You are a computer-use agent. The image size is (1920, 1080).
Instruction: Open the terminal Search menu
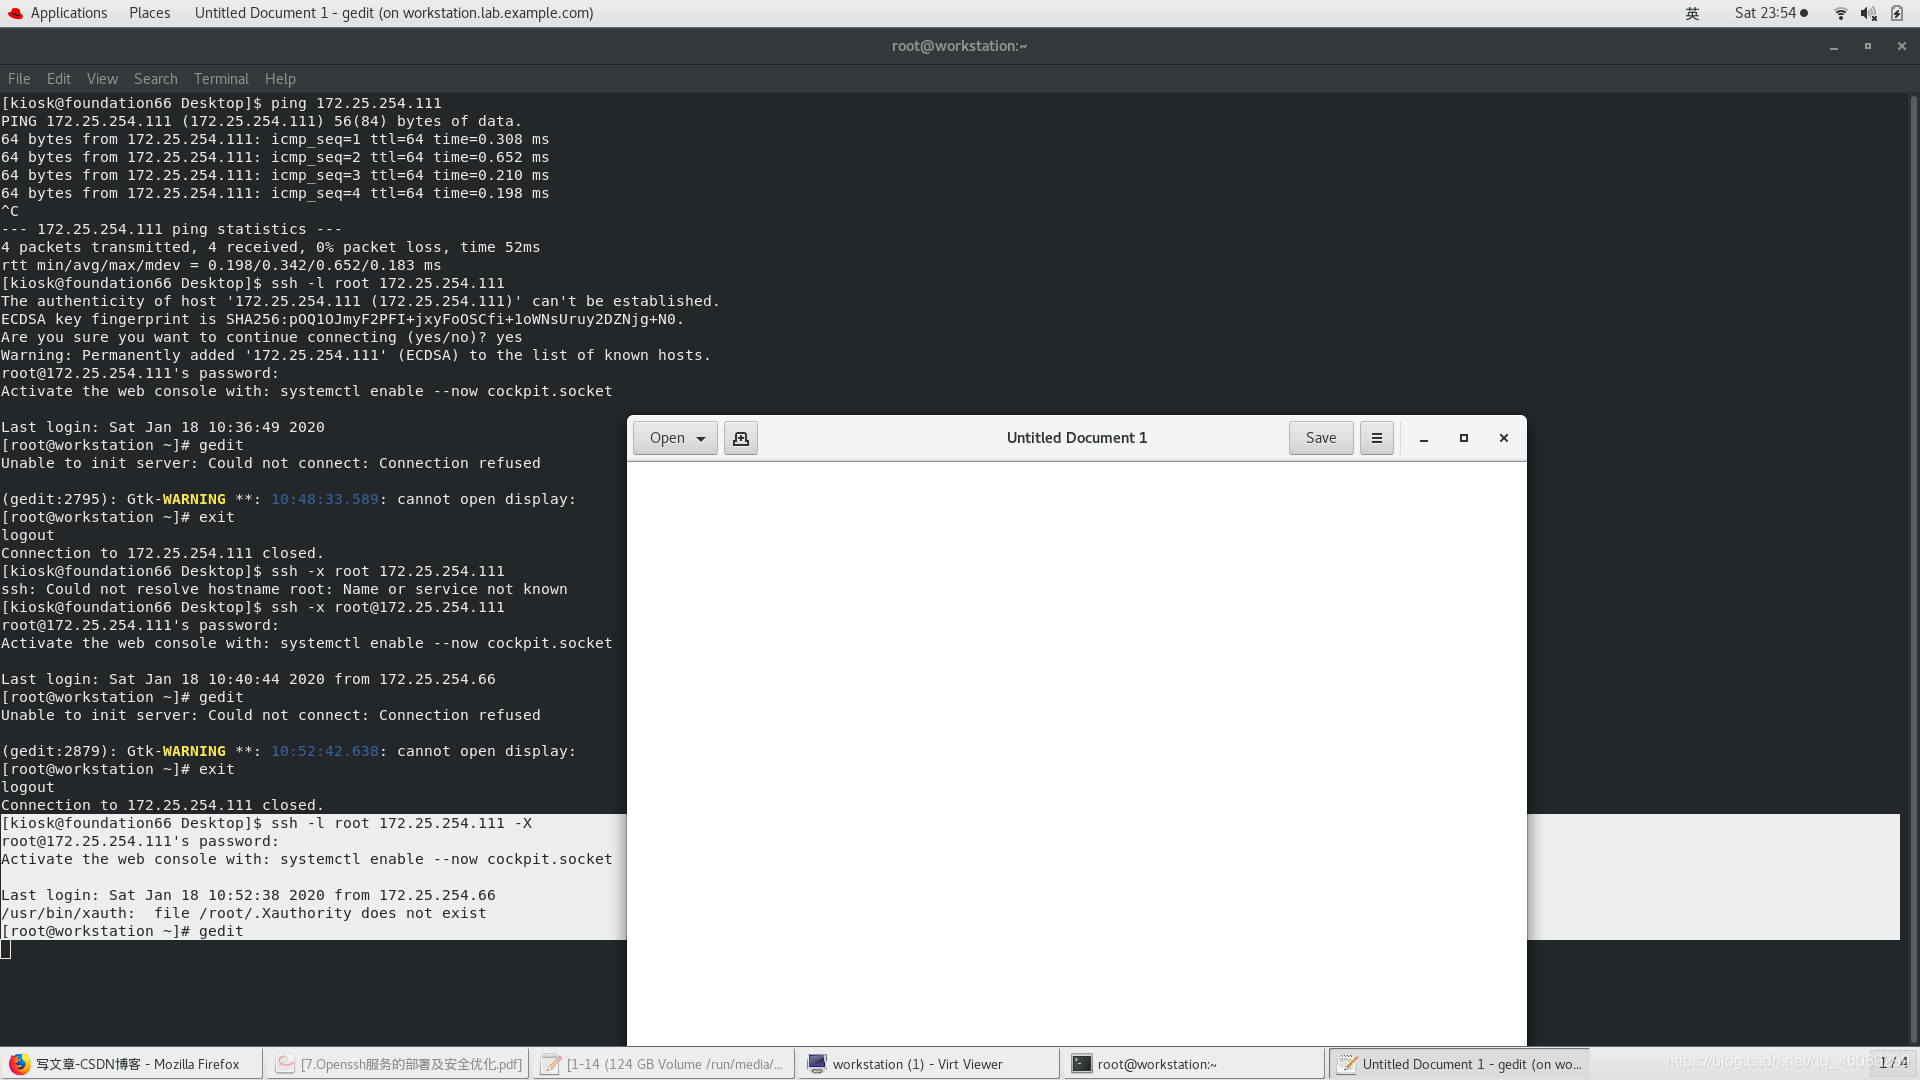155,79
